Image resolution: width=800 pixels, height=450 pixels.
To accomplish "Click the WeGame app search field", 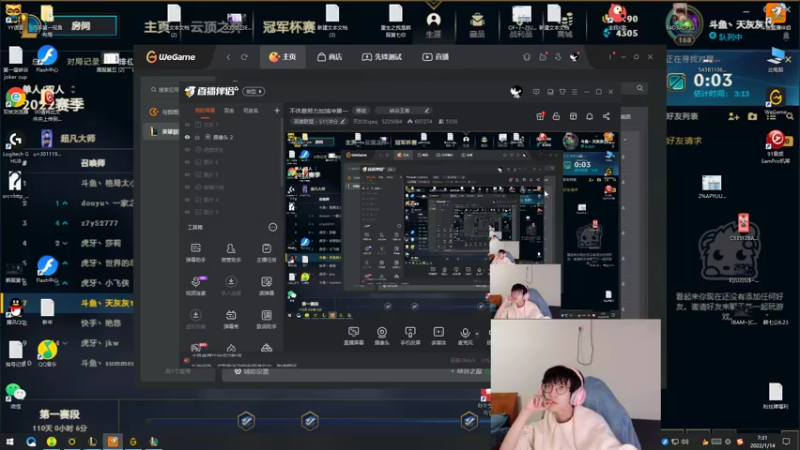I will point(164,90).
